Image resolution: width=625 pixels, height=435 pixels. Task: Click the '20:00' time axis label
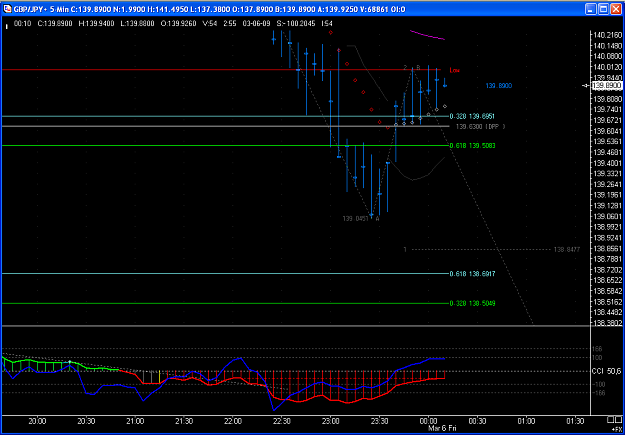tap(37, 421)
